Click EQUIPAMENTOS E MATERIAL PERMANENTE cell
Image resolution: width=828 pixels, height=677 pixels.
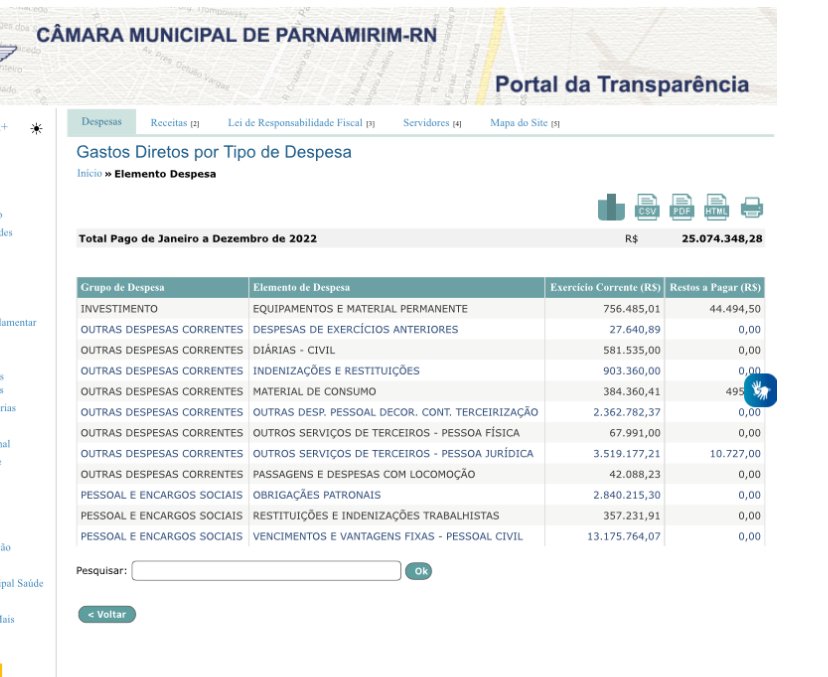[360, 309]
